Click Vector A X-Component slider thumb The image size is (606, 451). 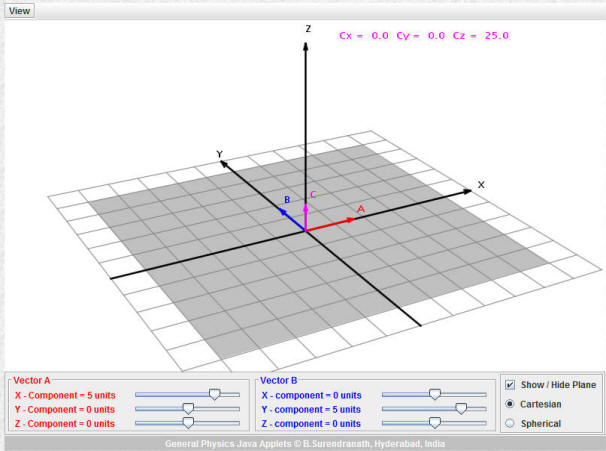[x=214, y=395]
